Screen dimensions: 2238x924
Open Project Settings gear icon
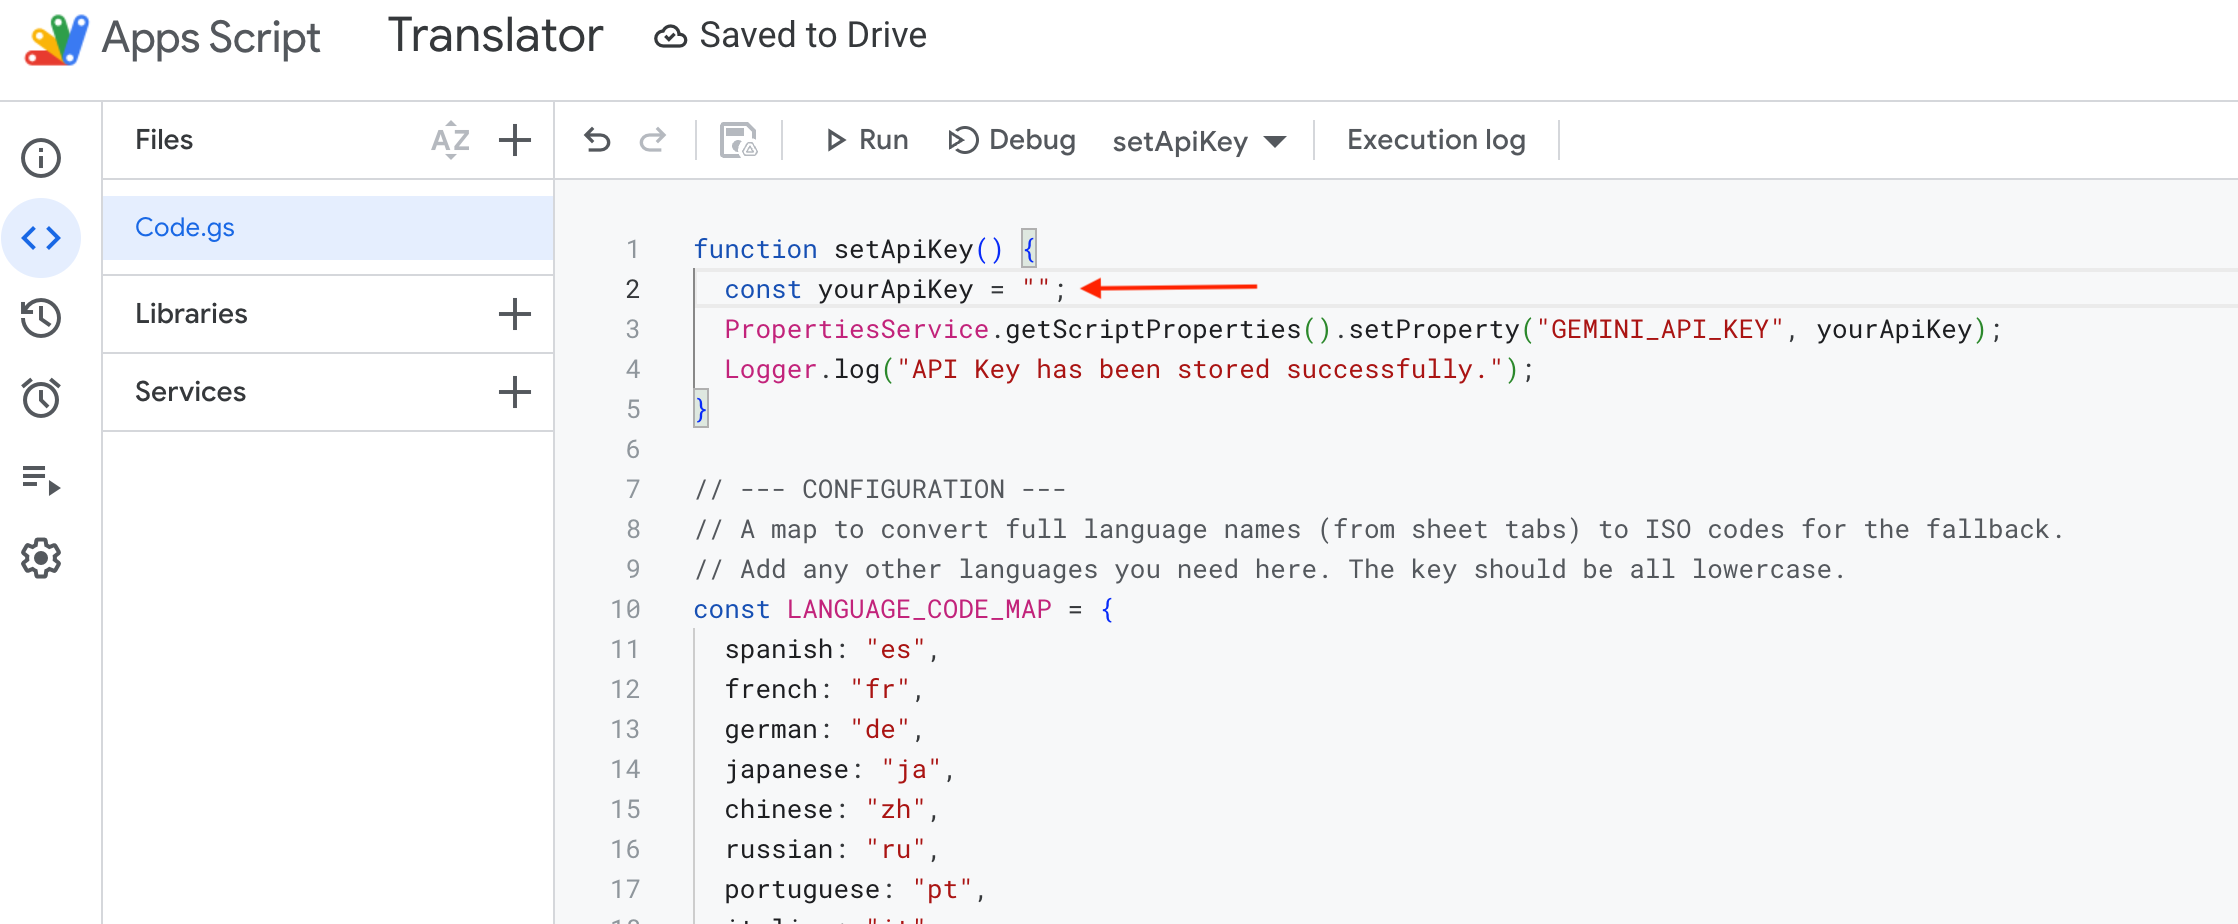(41, 558)
